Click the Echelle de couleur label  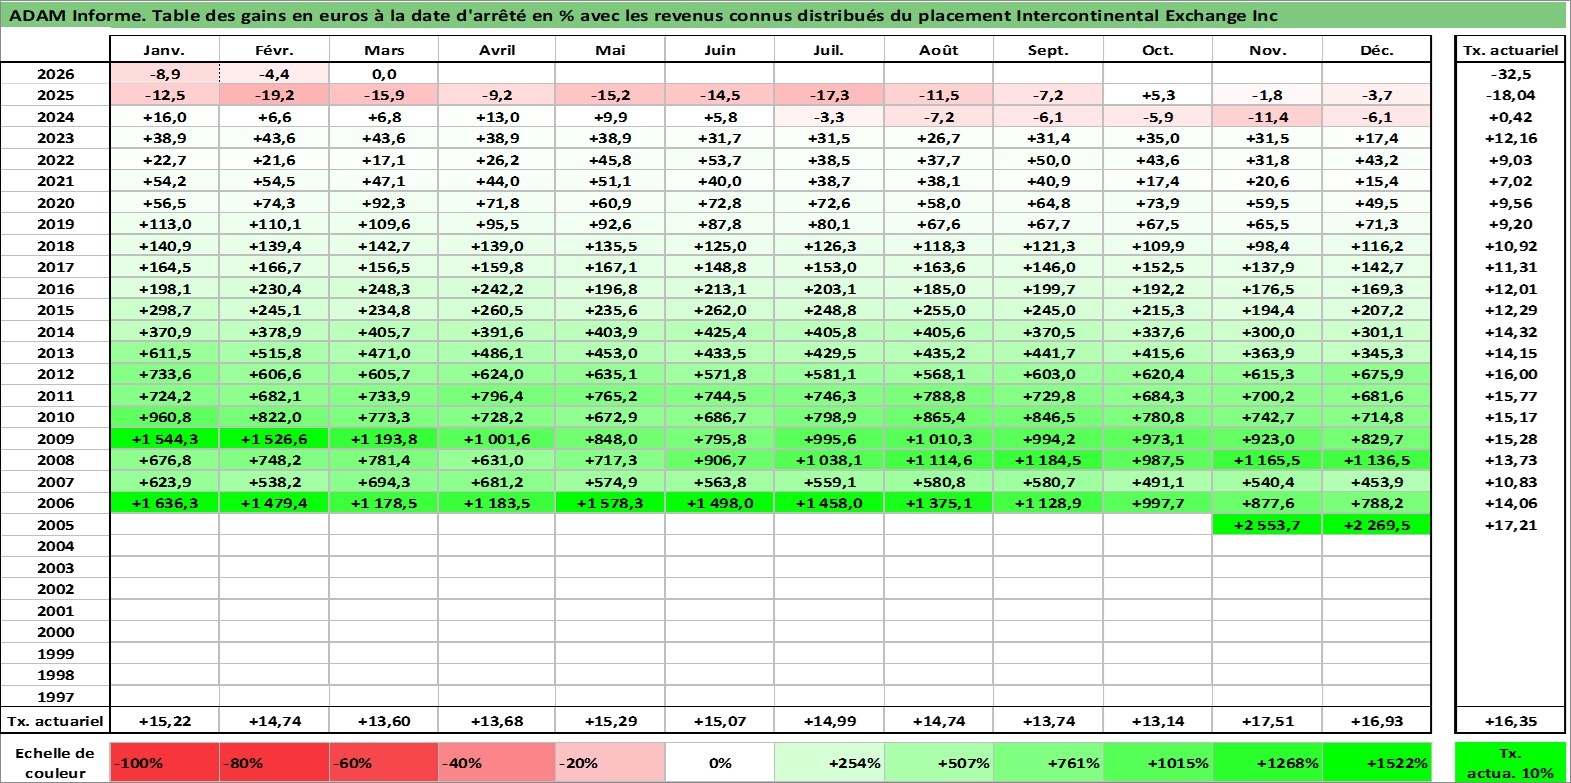(55, 763)
